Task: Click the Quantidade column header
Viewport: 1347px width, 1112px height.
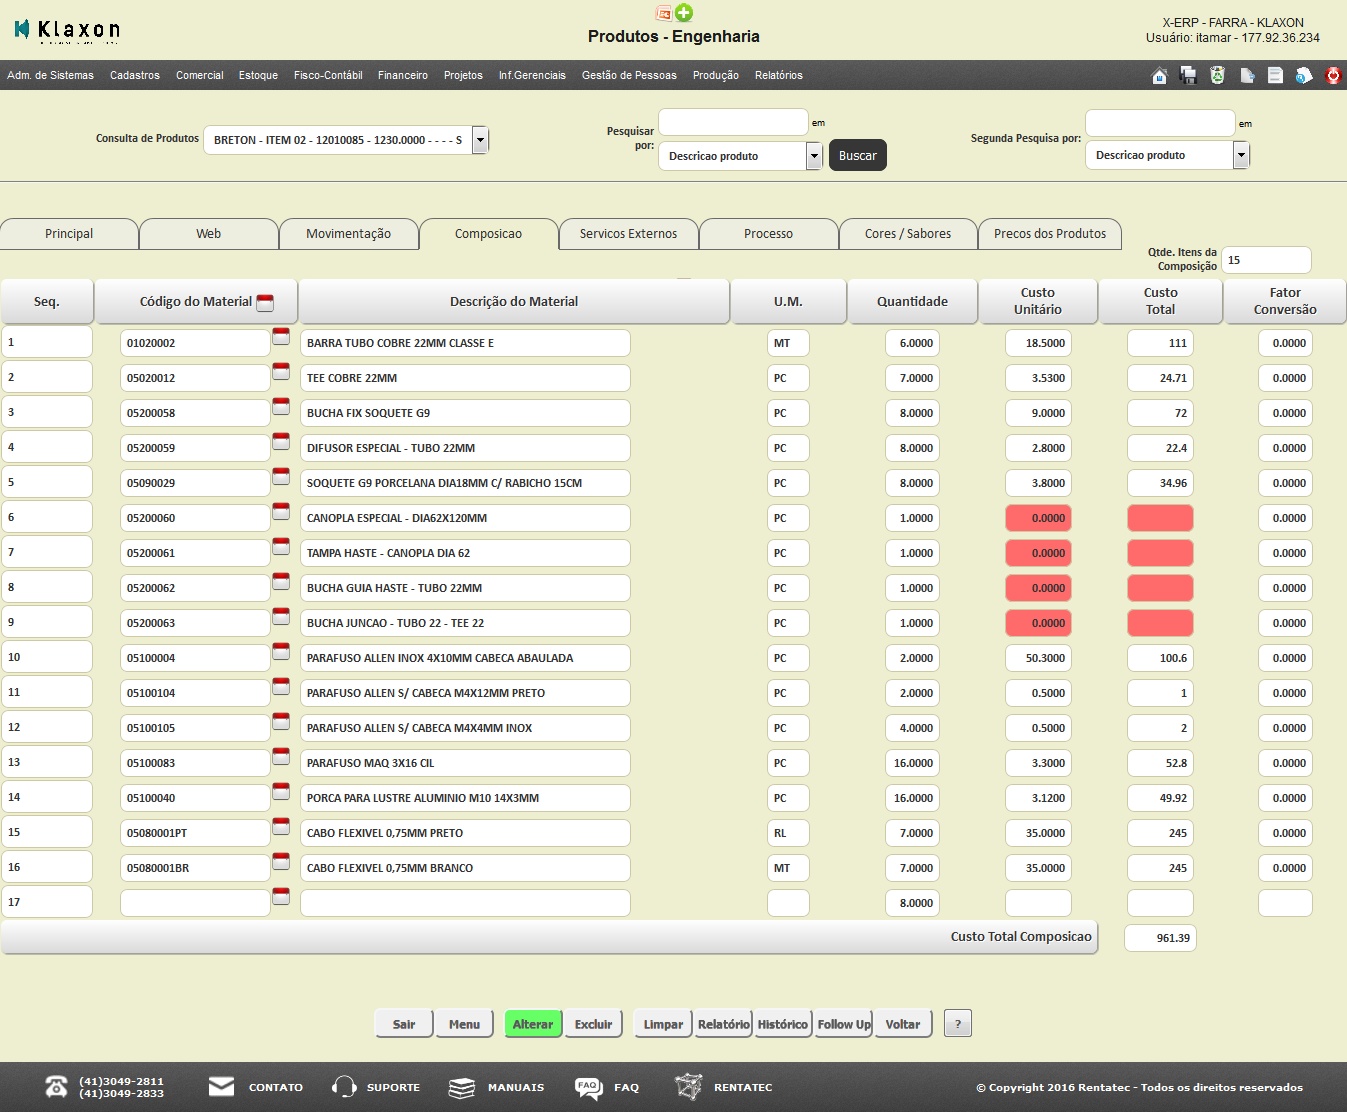Action: [912, 301]
